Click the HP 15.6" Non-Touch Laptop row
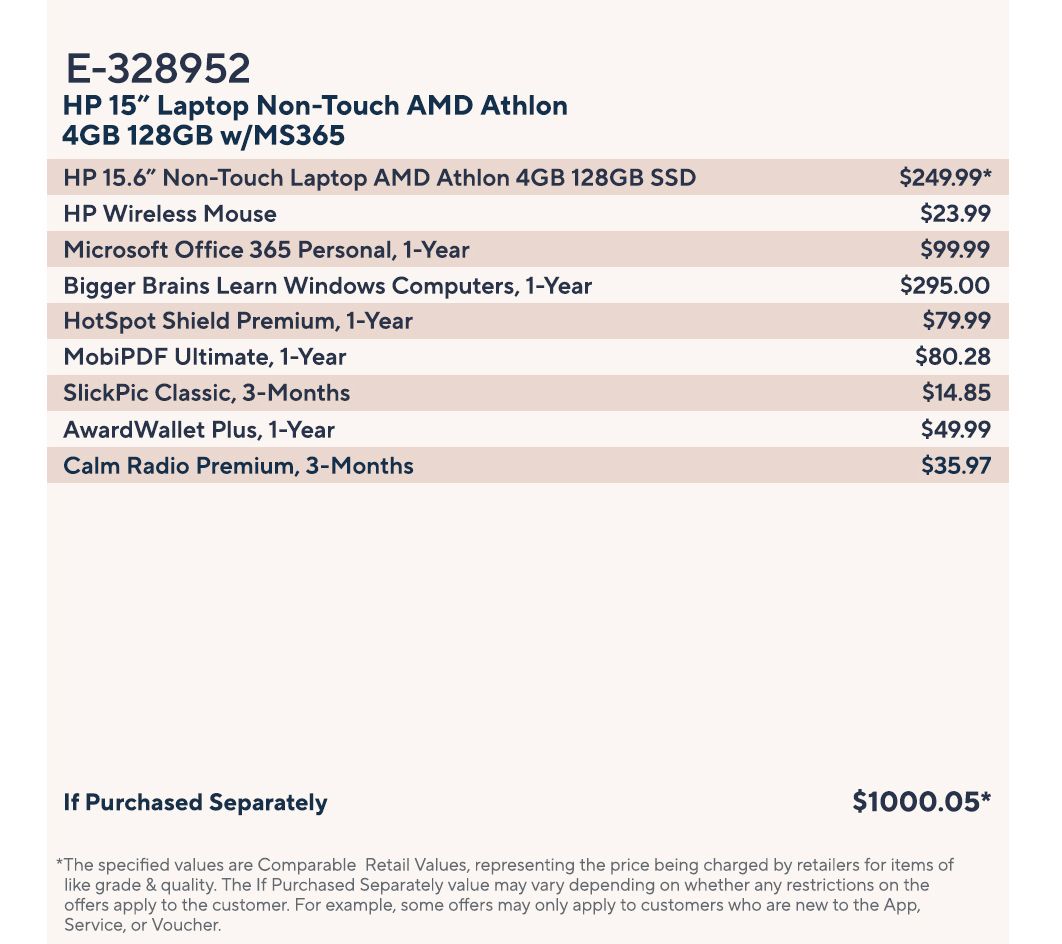Image resolution: width=1062 pixels, height=944 pixels. point(379,178)
